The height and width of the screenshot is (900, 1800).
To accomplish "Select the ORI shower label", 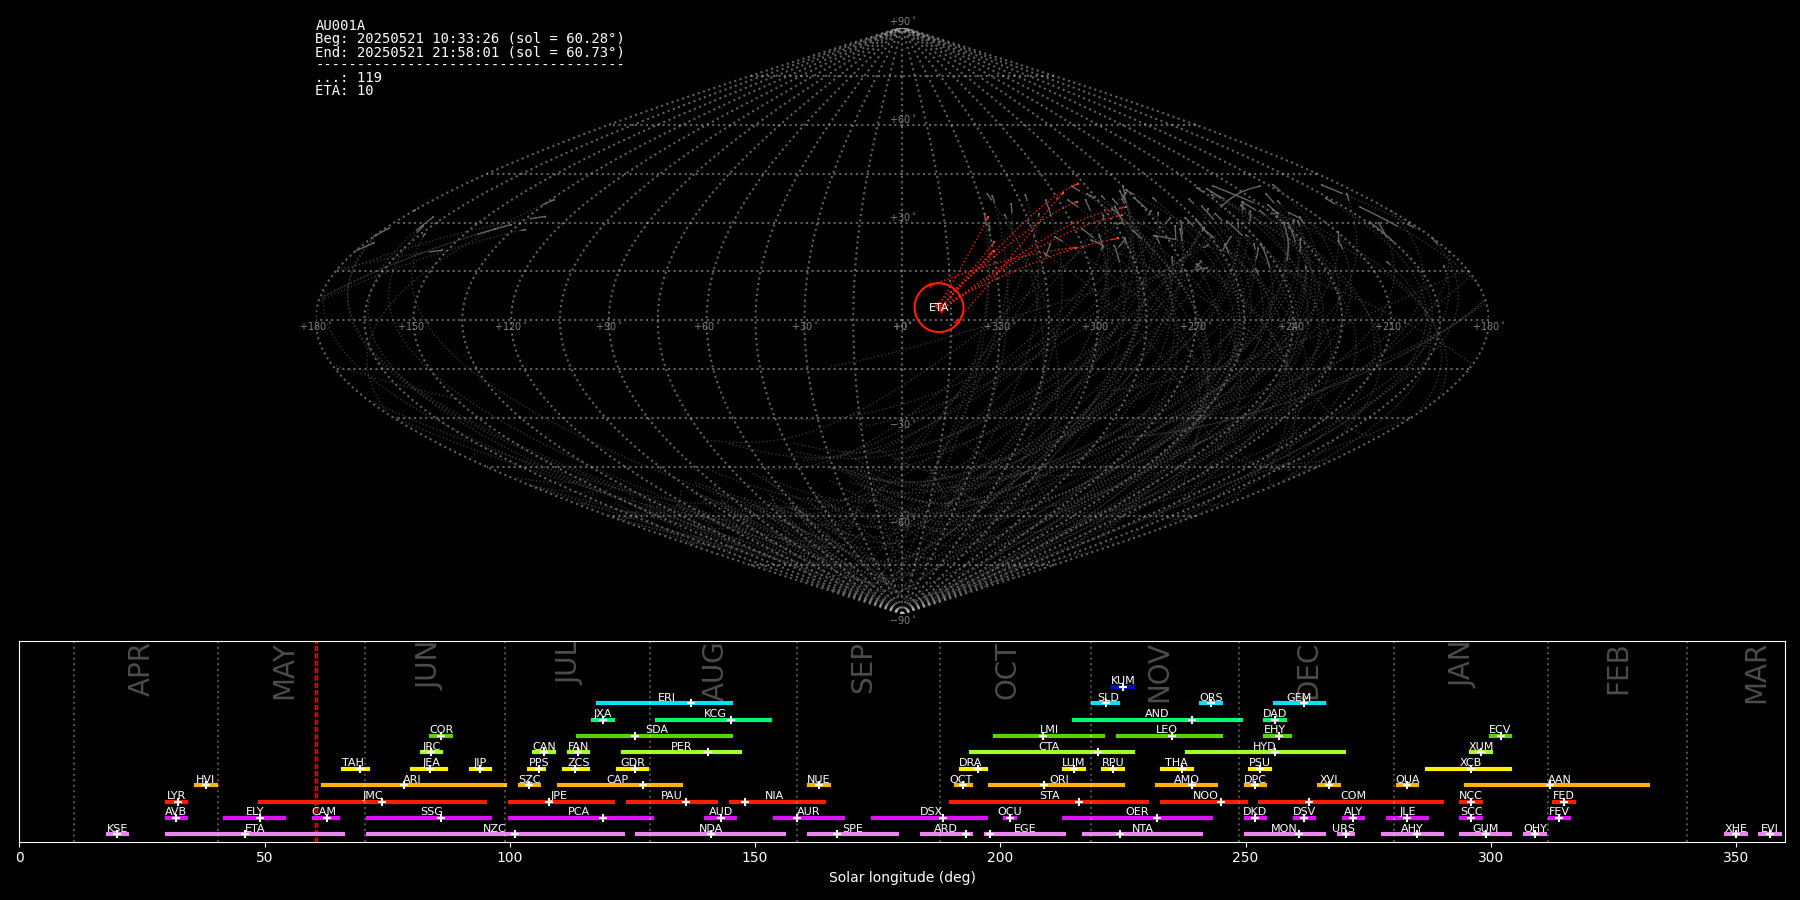I will 1059,780.
